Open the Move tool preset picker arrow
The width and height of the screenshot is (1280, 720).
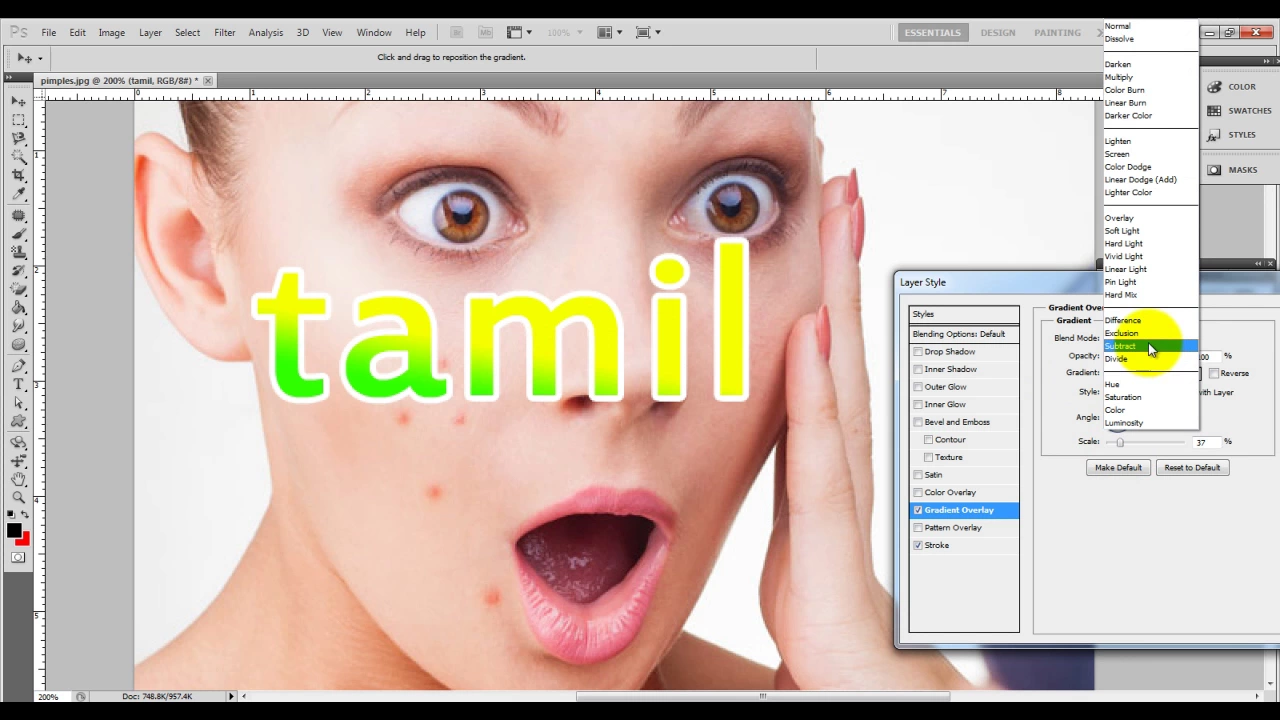(x=40, y=58)
